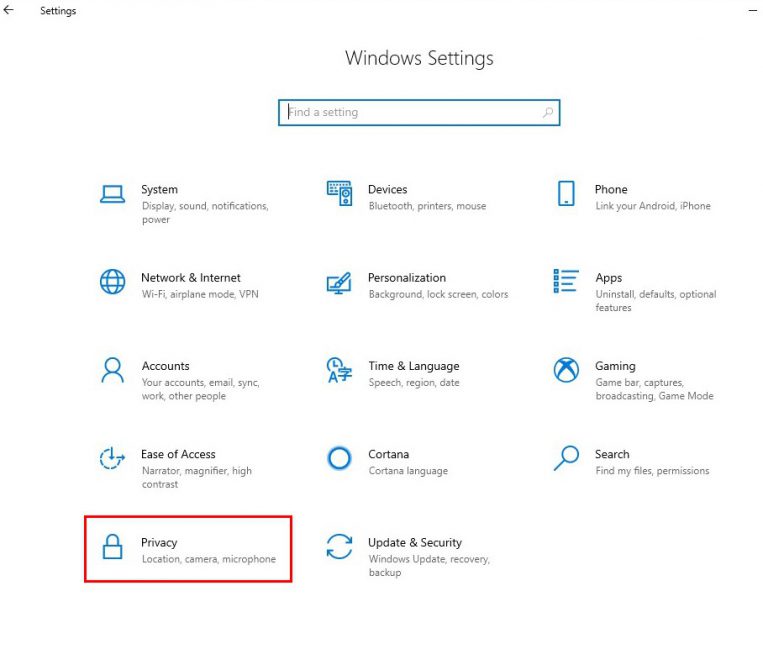Open the Phone settings title
The width and height of the screenshot is (763, 660).
(x=611, y=189)
